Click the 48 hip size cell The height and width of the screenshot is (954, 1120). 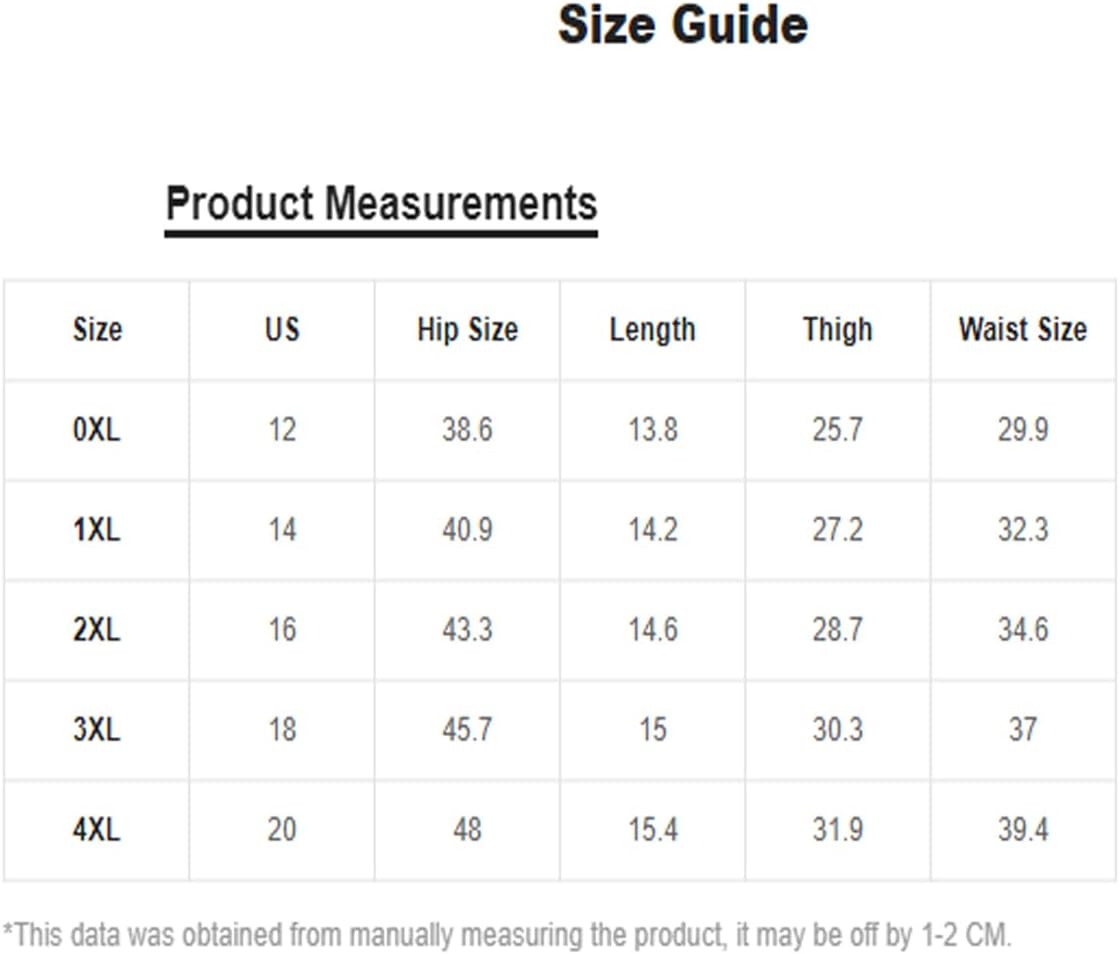pos(467,830)
